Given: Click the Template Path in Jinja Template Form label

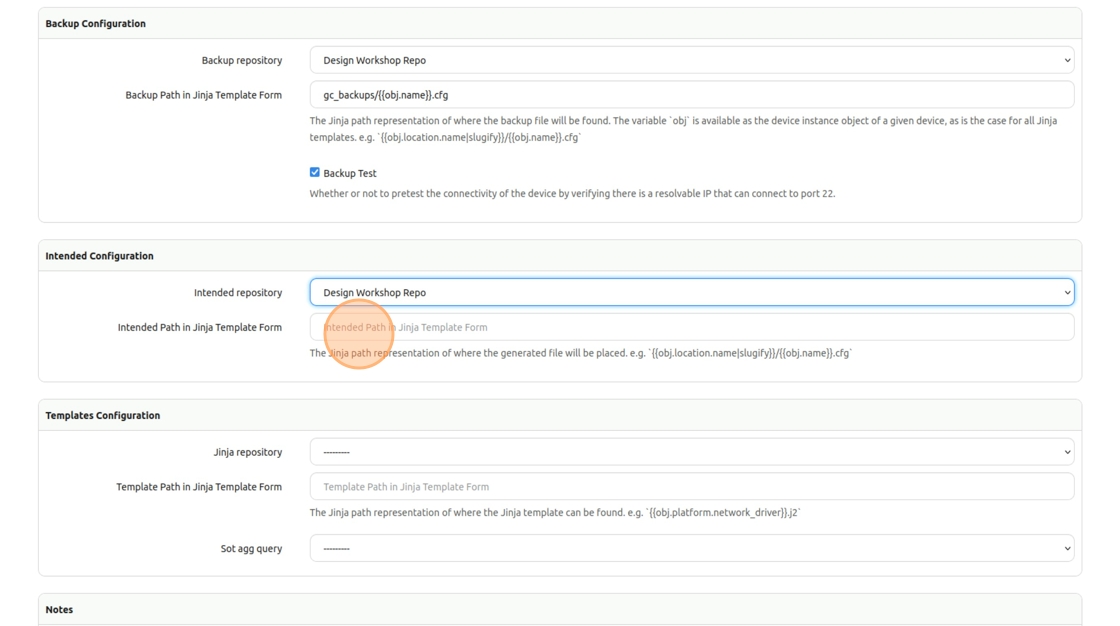Looking at the screenshot, I should pyautogui.click(x=199, y=487).
